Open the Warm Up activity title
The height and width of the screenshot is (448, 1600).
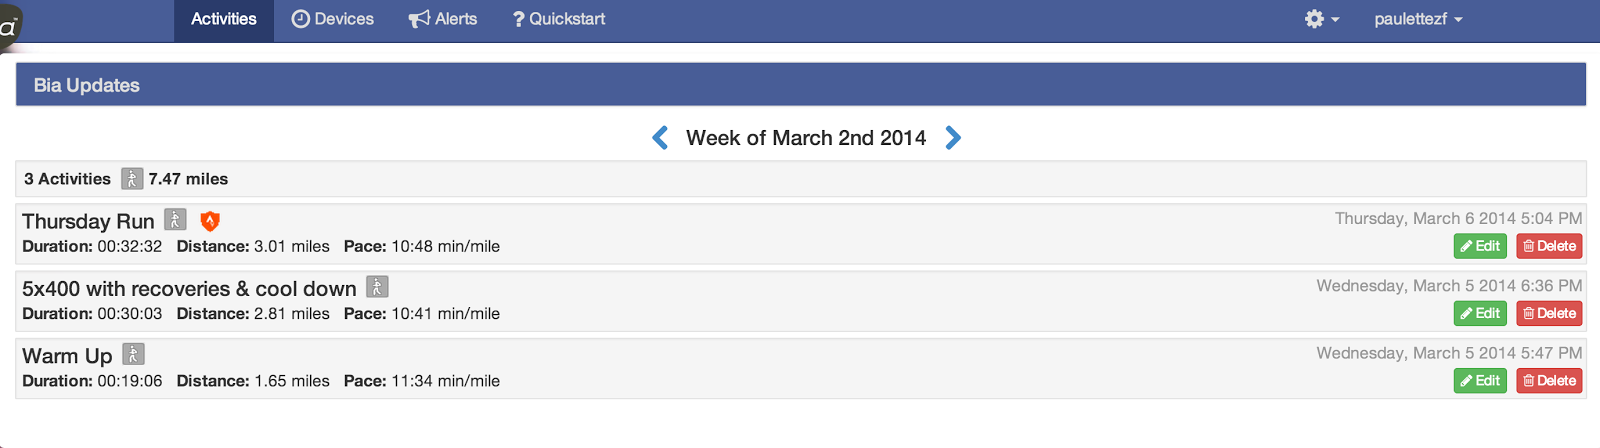pos(67,356)
